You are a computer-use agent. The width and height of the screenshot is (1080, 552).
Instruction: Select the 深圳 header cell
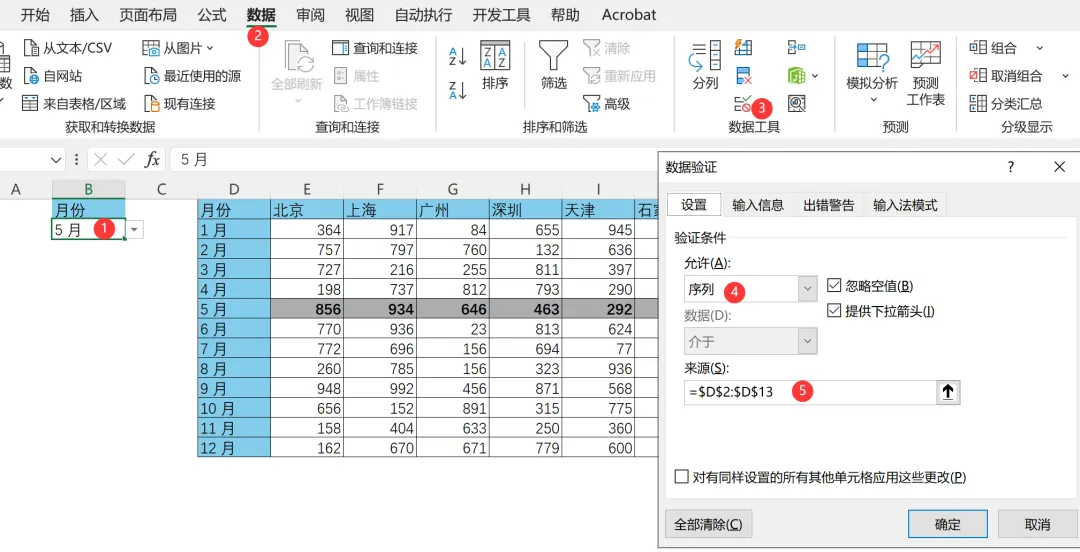pyautogui.click(x=526, y=209)
